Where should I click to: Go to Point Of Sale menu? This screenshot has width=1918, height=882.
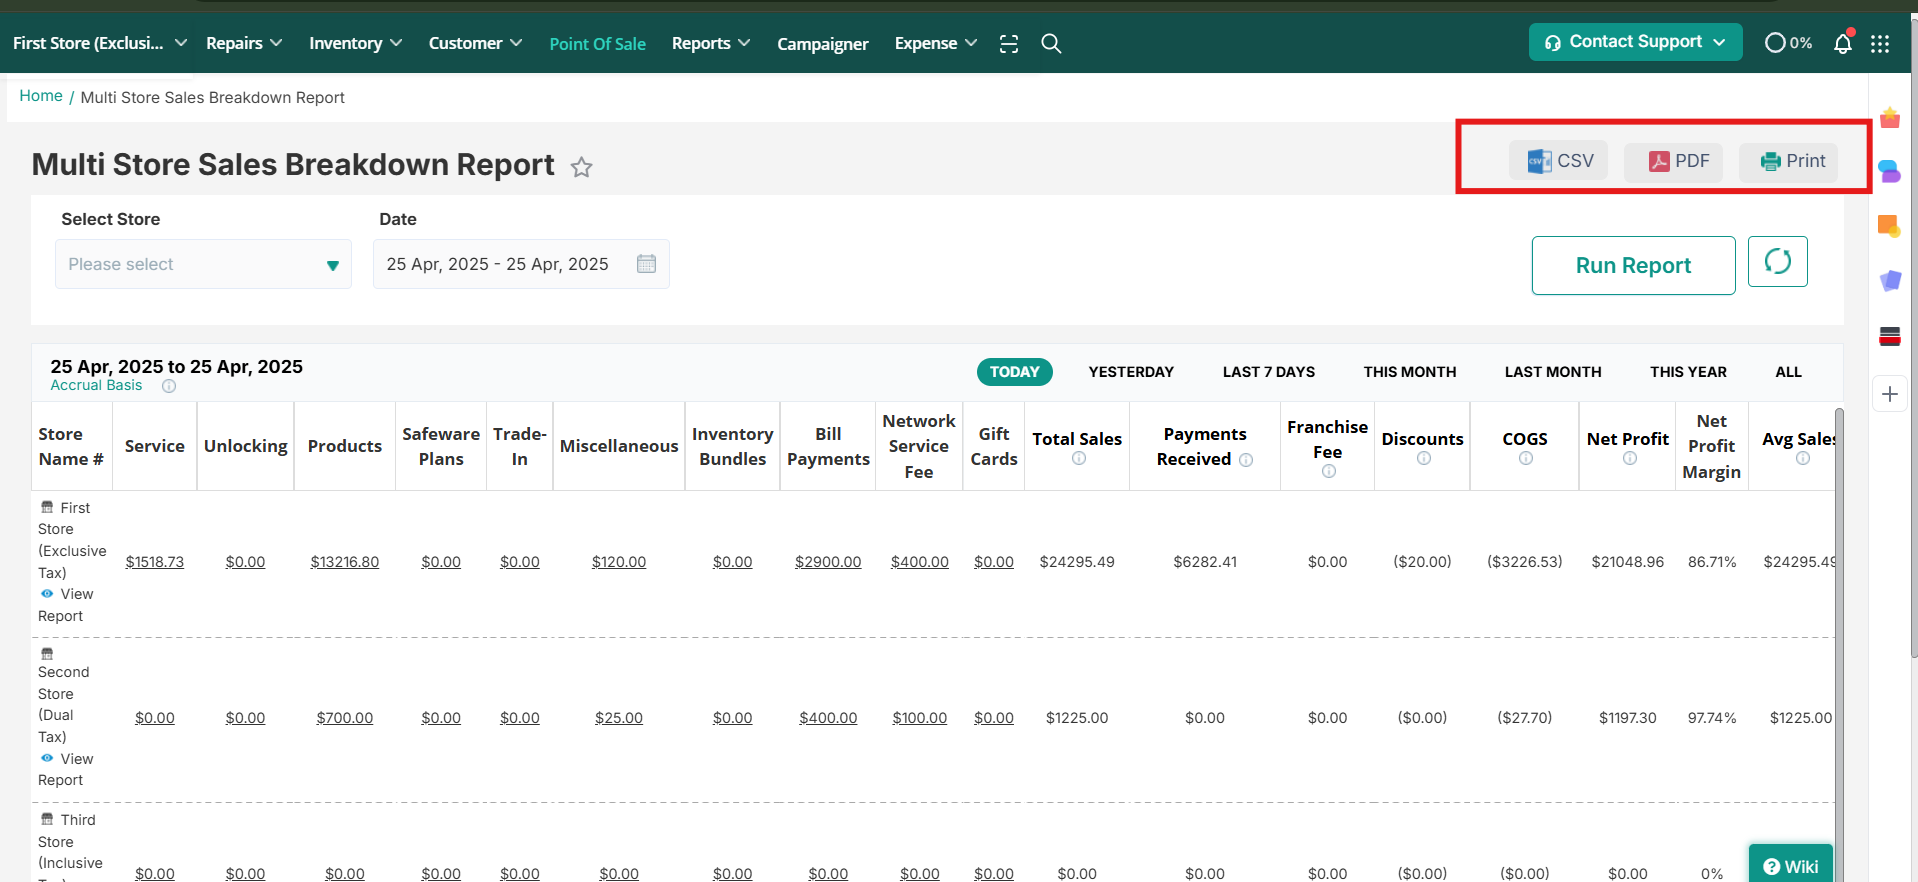click(597, 44)
